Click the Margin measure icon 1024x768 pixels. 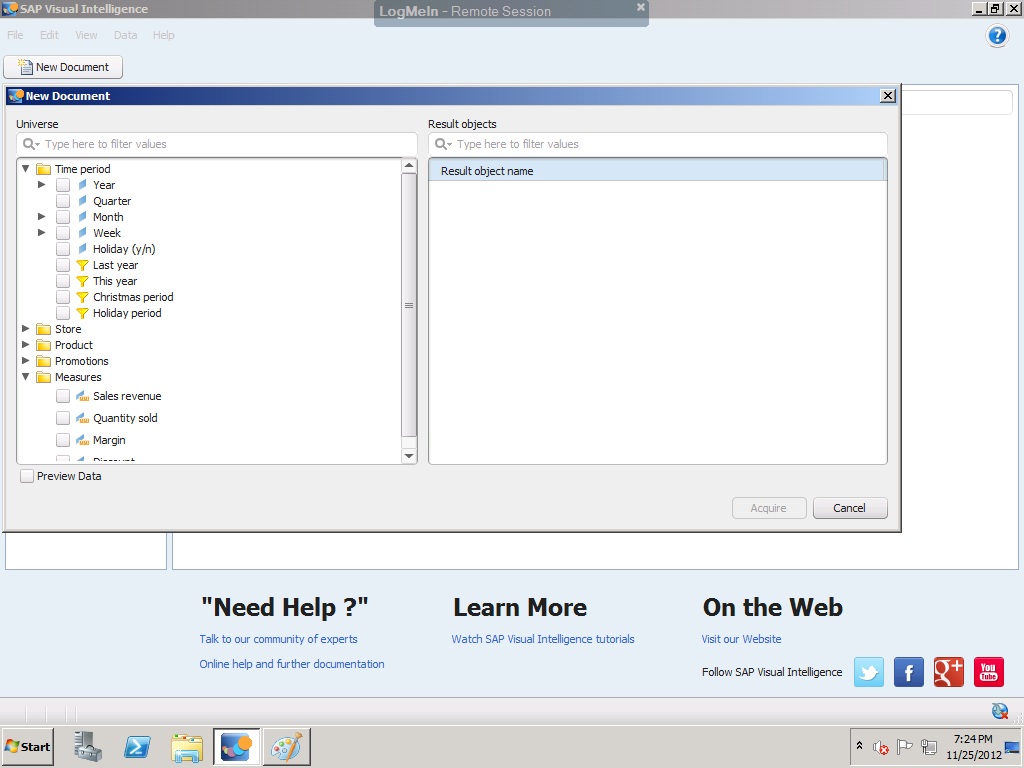point(82,440)
